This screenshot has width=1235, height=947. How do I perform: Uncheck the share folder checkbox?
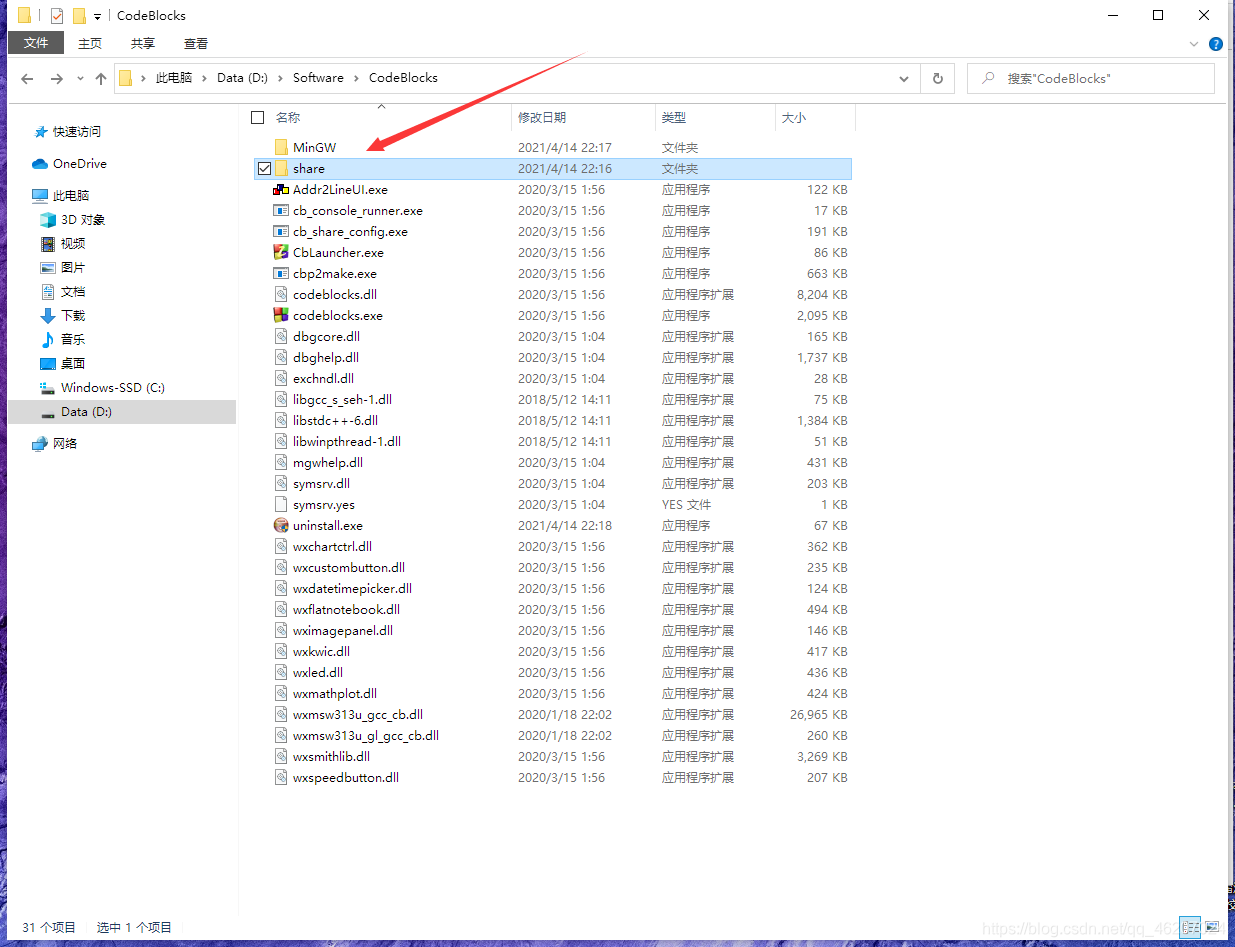pos(264,169)
